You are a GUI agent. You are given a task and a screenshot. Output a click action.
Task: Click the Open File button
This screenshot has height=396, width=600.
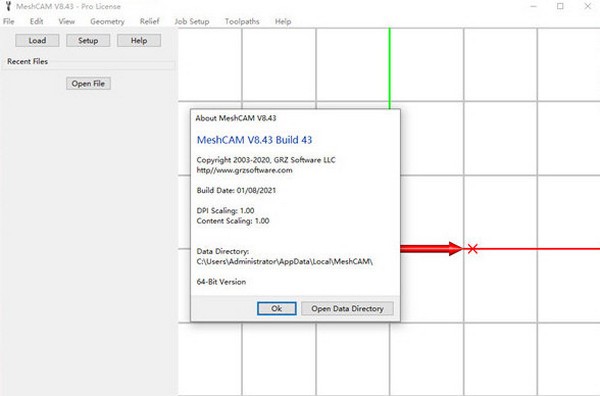(x=88, y=83)
